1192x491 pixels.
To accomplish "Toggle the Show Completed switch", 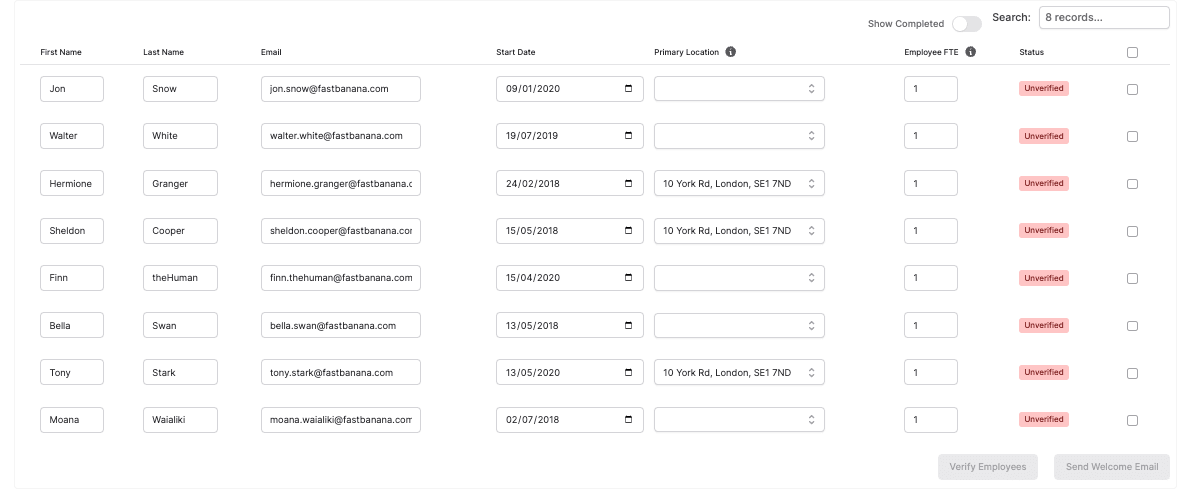I will (x=966, y=24).
